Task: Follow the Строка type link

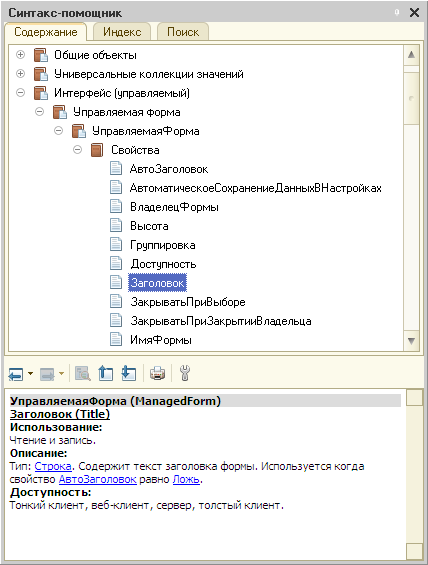Action: (53, 466)
